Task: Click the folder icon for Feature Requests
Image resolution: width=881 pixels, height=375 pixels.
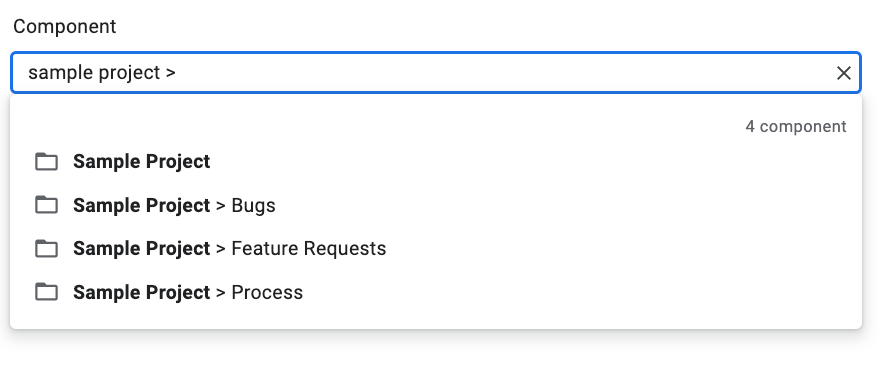Action: coord(47,249)
